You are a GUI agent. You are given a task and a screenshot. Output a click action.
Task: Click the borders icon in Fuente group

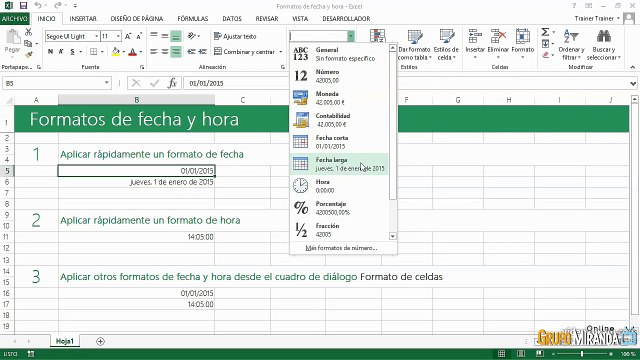(x=93, y=52)
